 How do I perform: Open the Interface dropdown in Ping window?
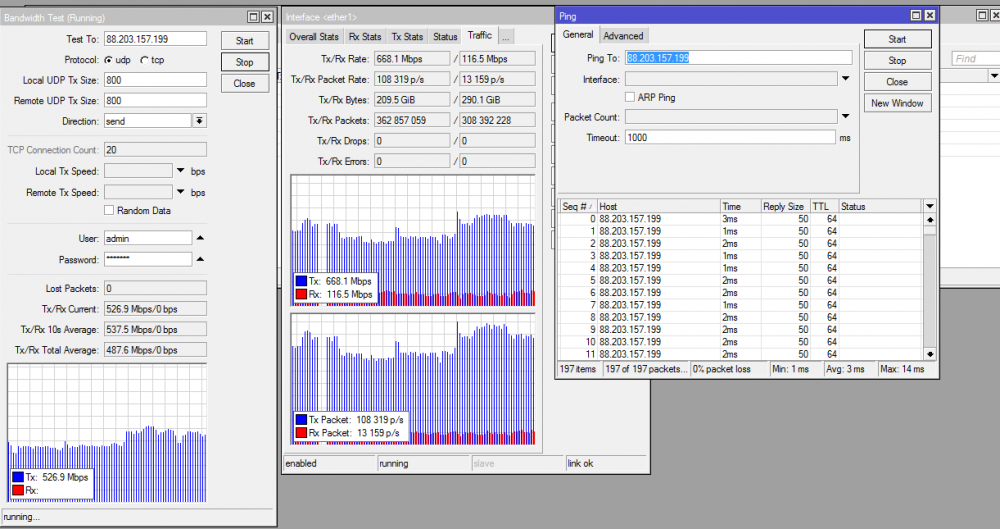[x=845, y=79]
